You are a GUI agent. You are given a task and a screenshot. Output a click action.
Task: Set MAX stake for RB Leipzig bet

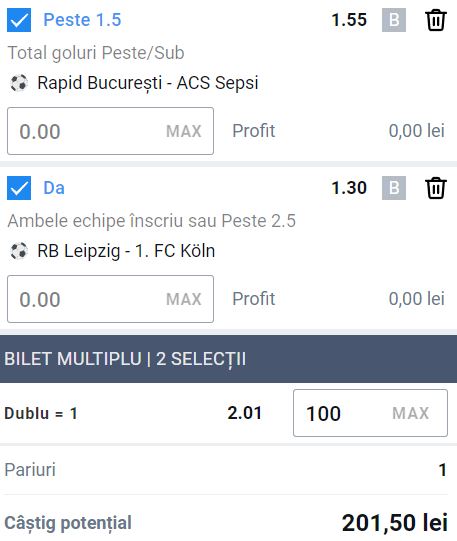pos(184,299)
